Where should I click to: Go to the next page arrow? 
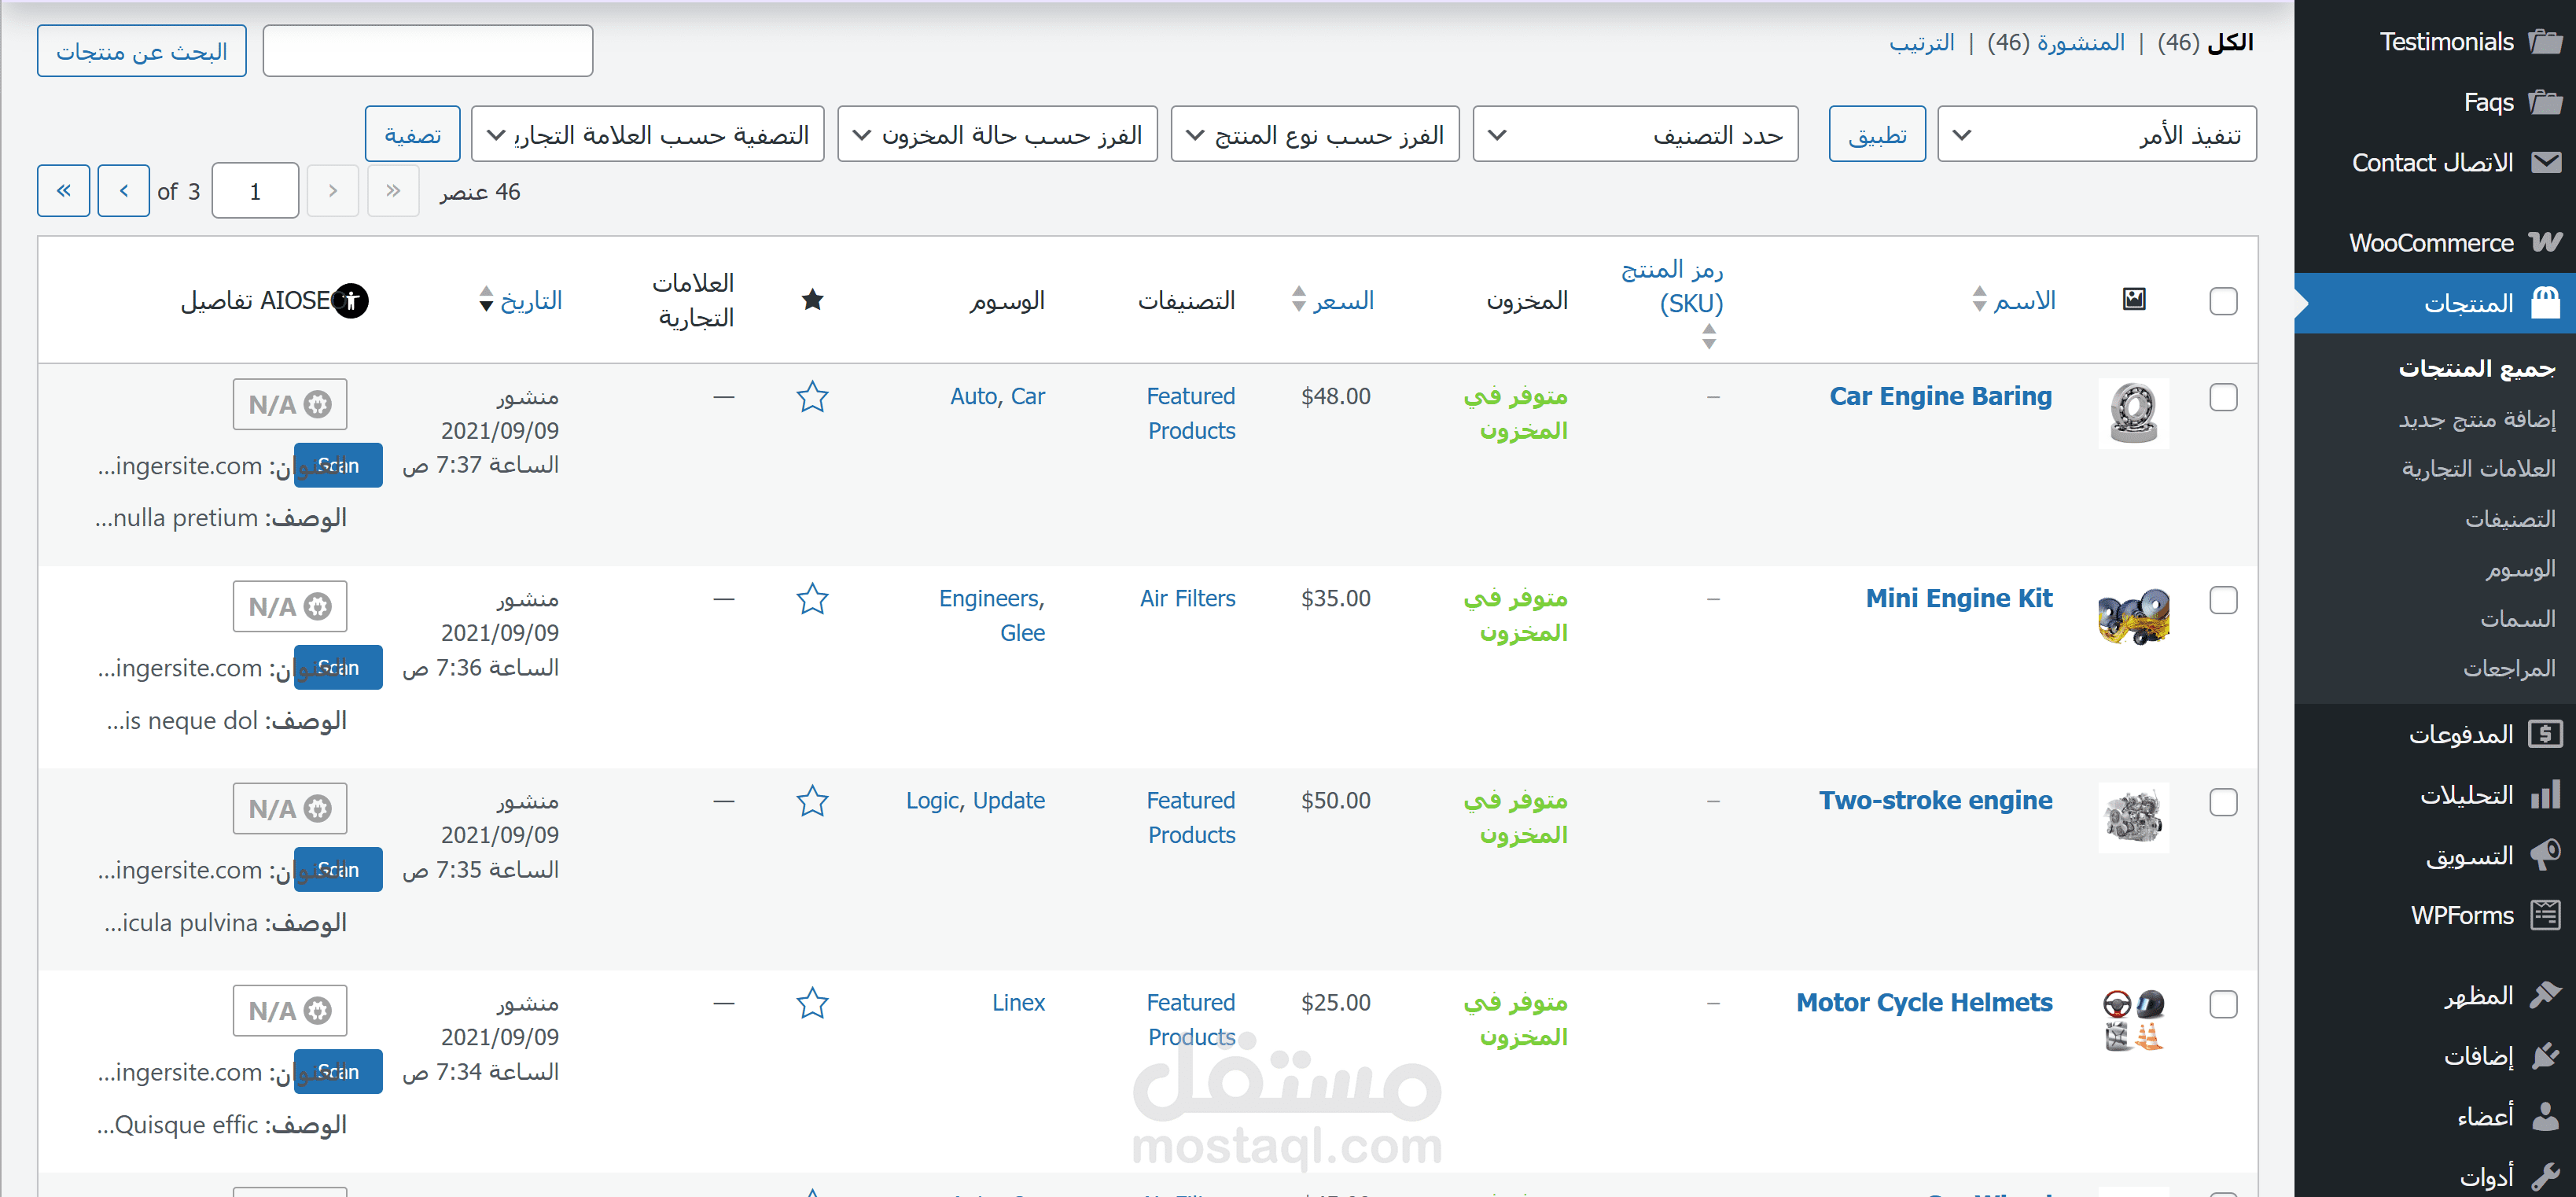coord(124,190)
